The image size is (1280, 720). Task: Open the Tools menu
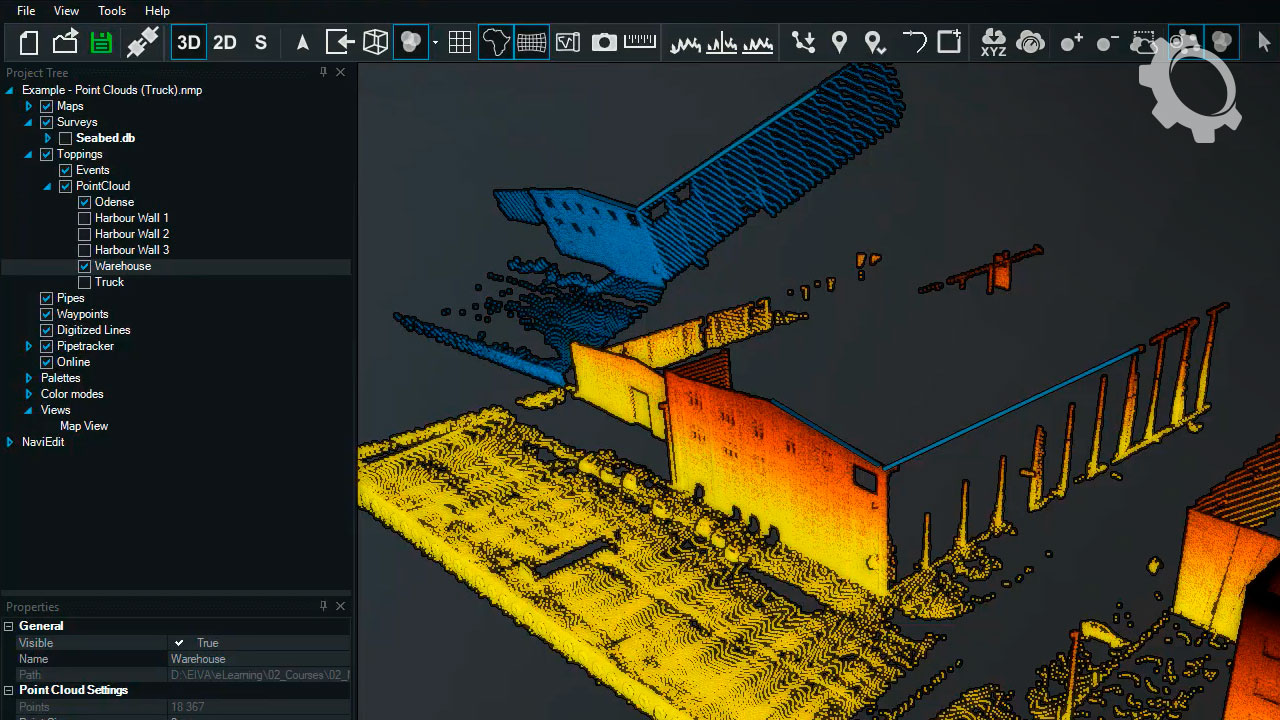click(x=112, y=11)
